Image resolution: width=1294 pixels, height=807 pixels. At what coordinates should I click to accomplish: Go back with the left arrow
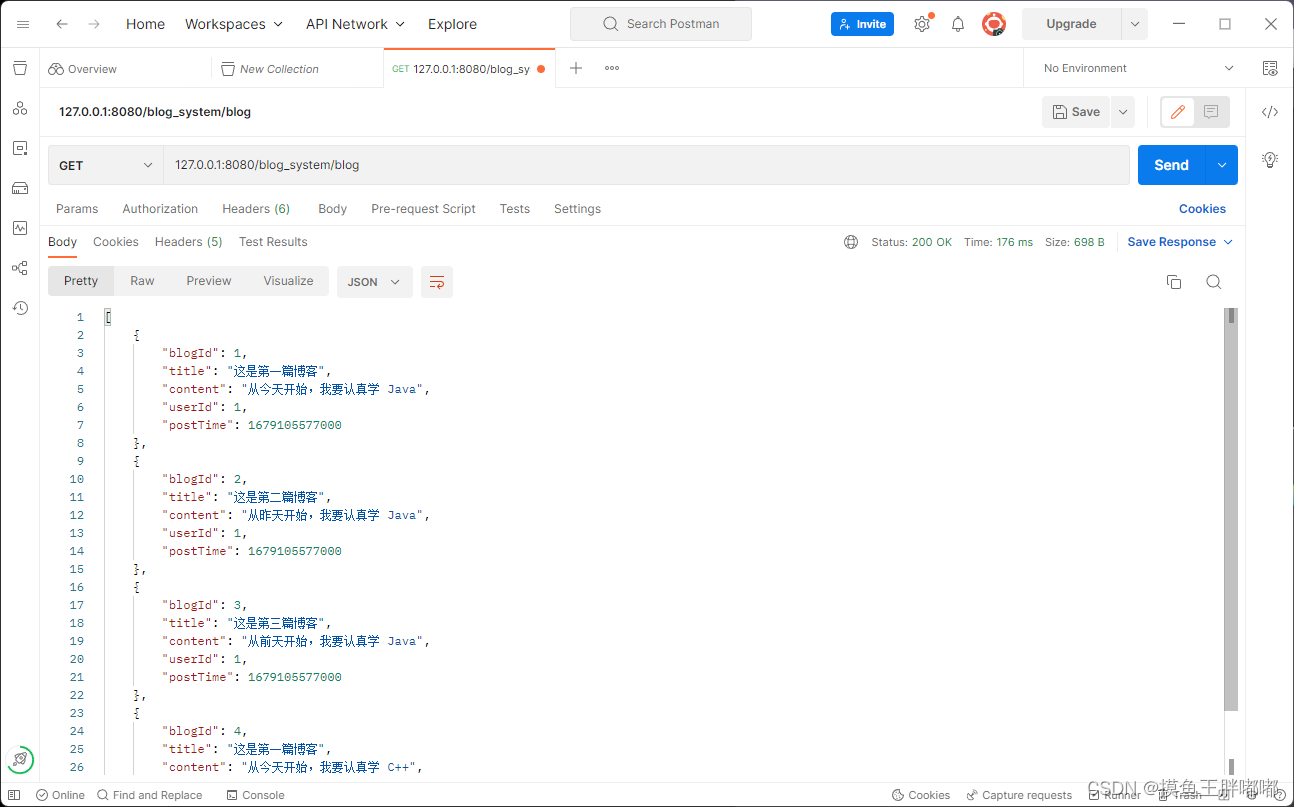pyautogui.click(x=62, y=24)
